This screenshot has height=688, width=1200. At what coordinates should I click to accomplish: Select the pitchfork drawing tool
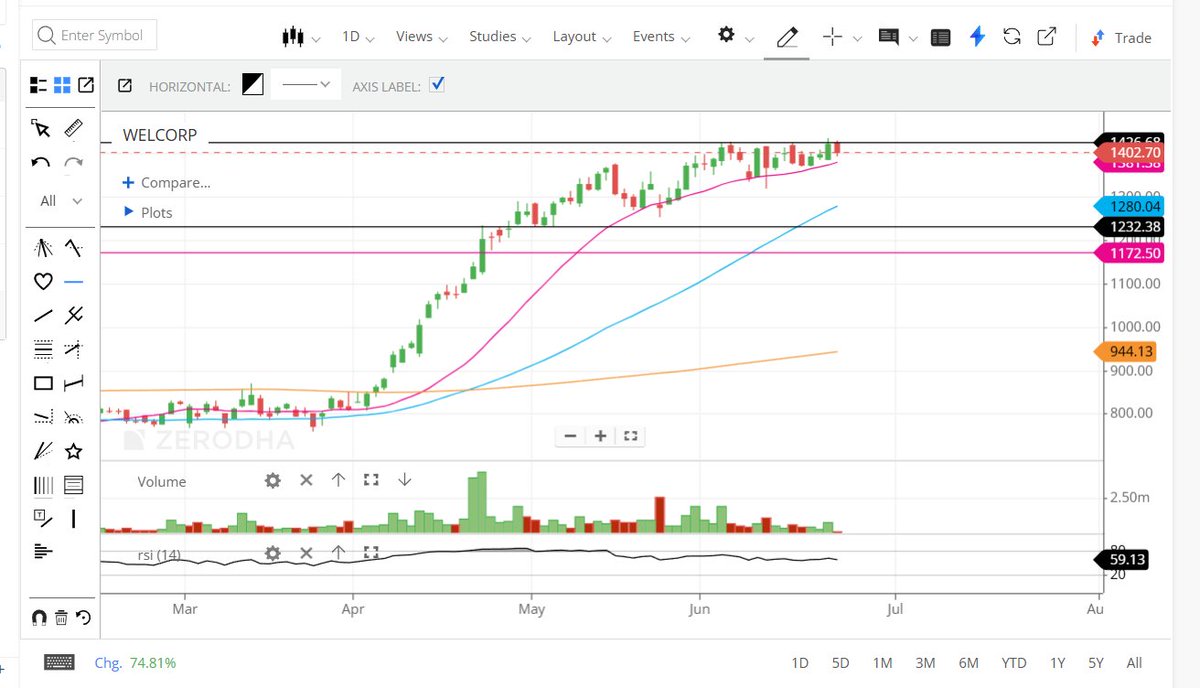43,248
